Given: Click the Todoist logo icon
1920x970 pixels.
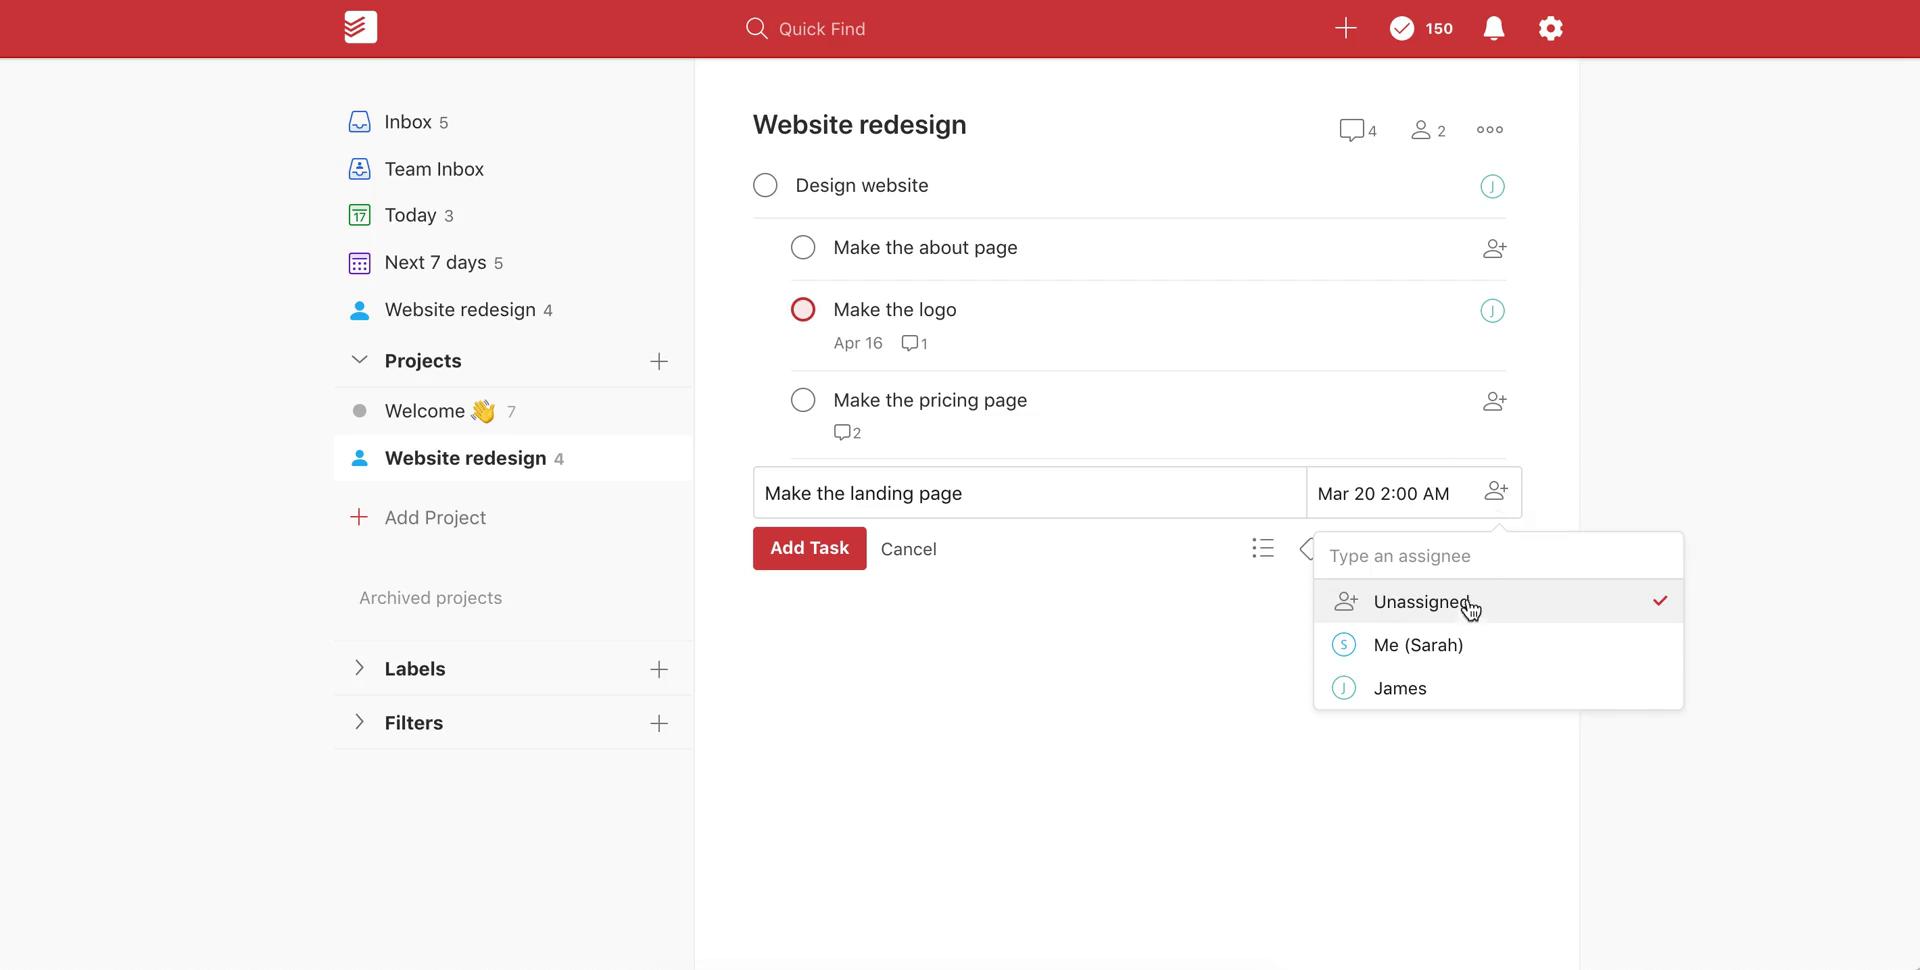Looking at the screenshot, I should [360, 27].
